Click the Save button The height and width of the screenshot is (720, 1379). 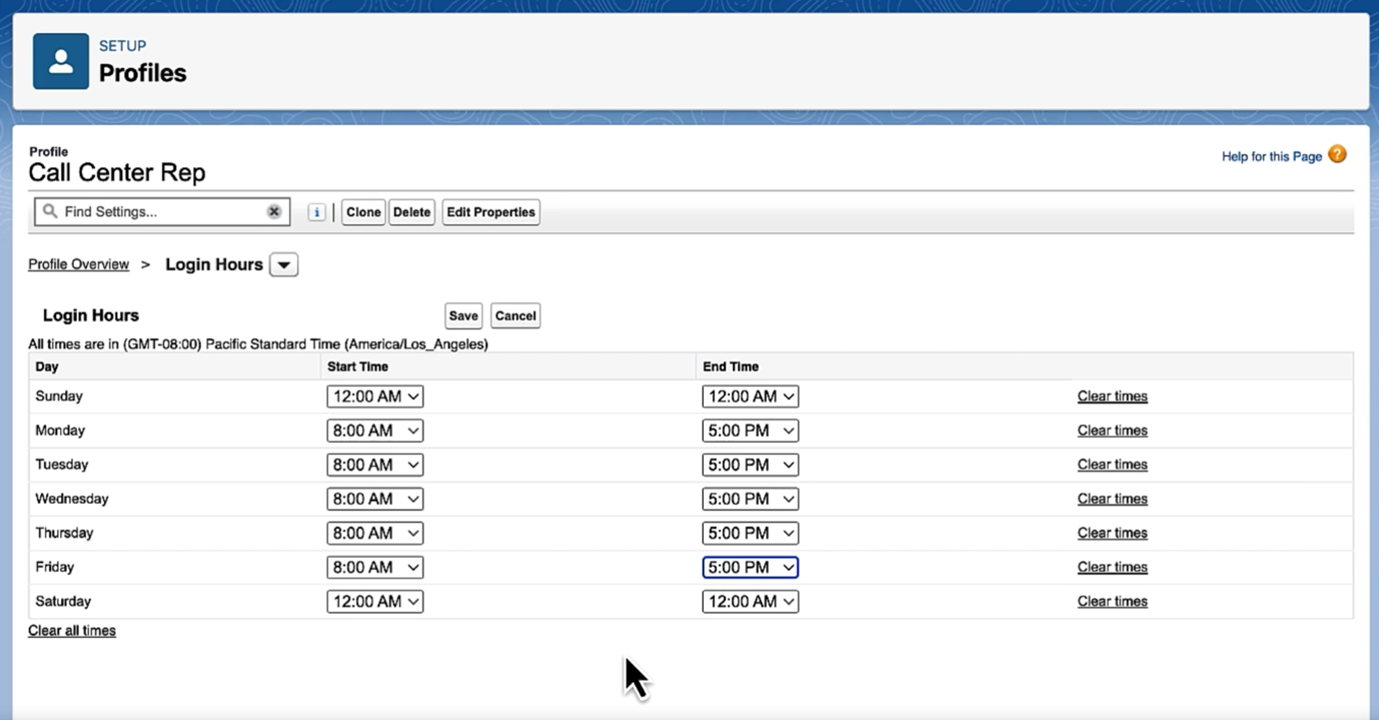[x=463, y=316]
